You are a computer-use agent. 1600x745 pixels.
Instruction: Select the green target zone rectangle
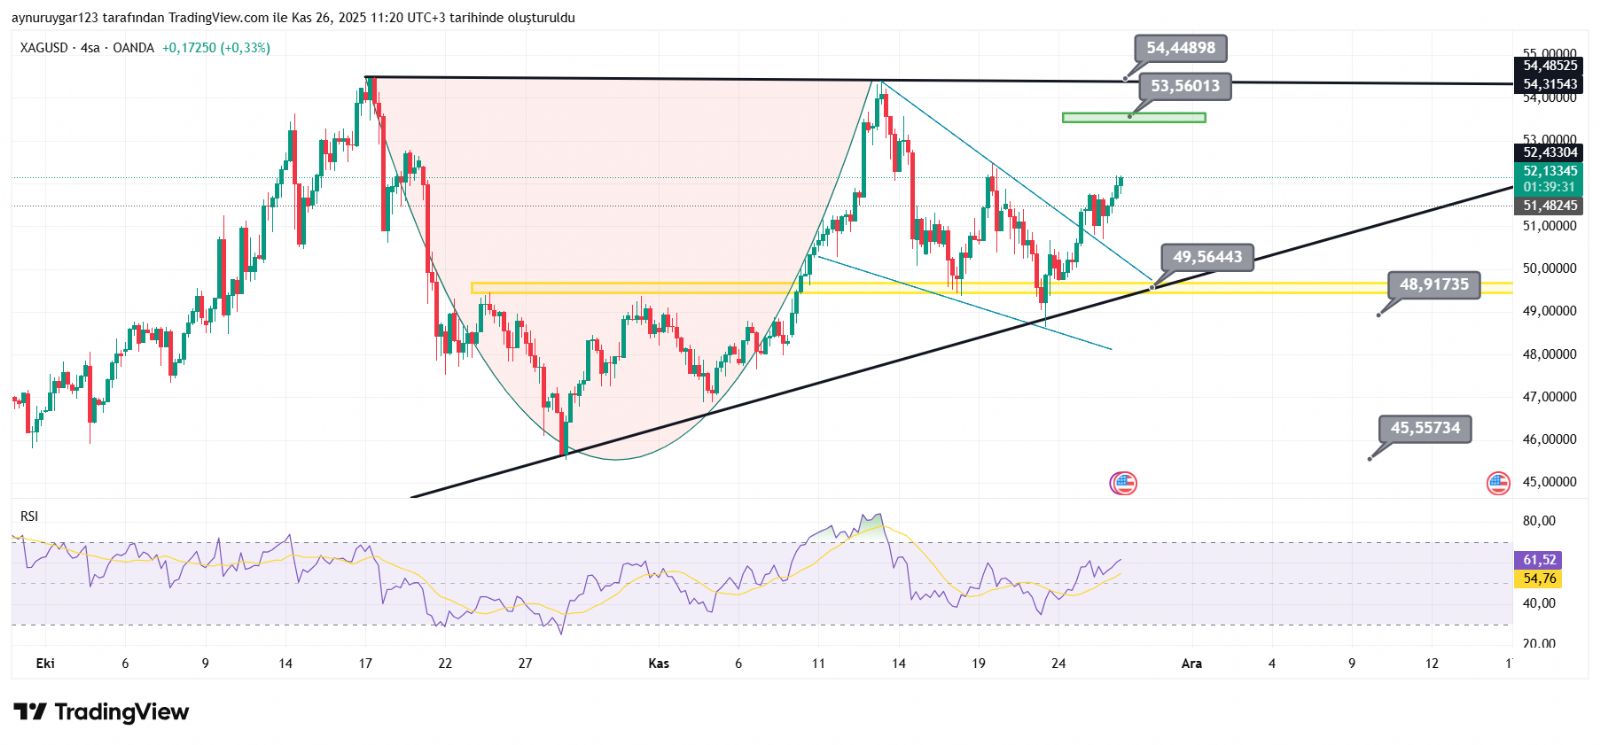click(x=1133, y=118)
